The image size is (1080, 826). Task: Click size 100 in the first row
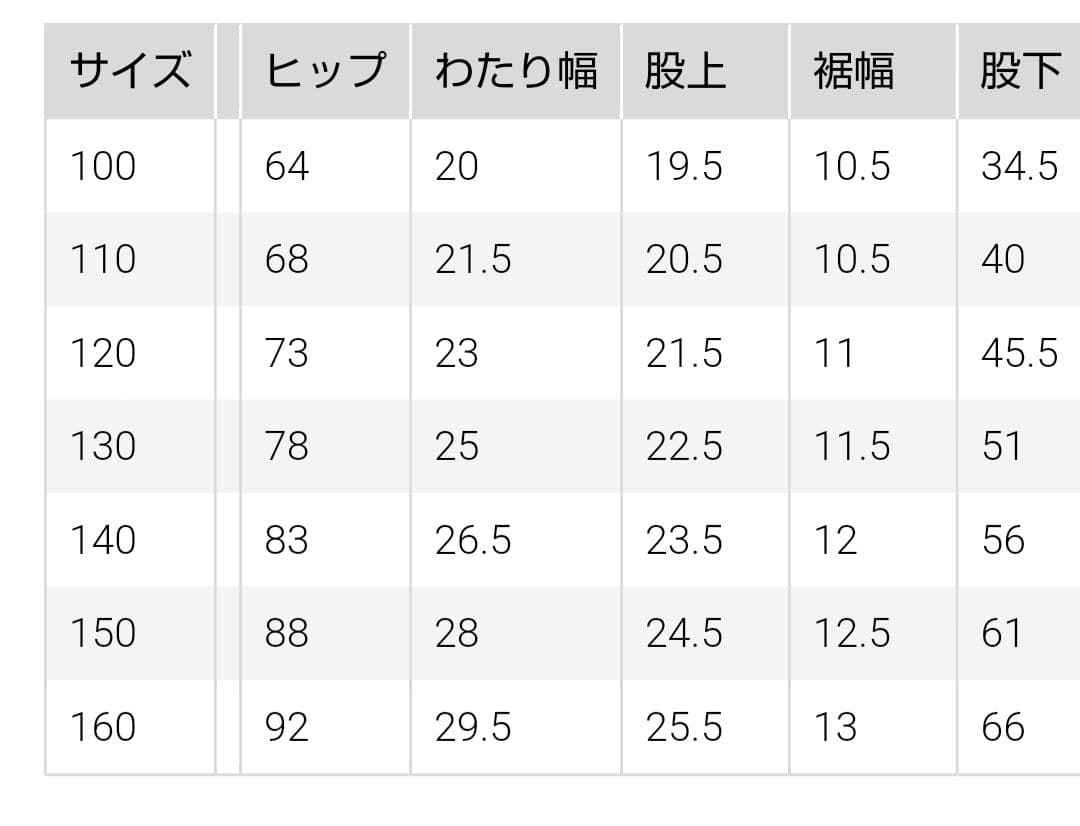[x=102, y=166]
